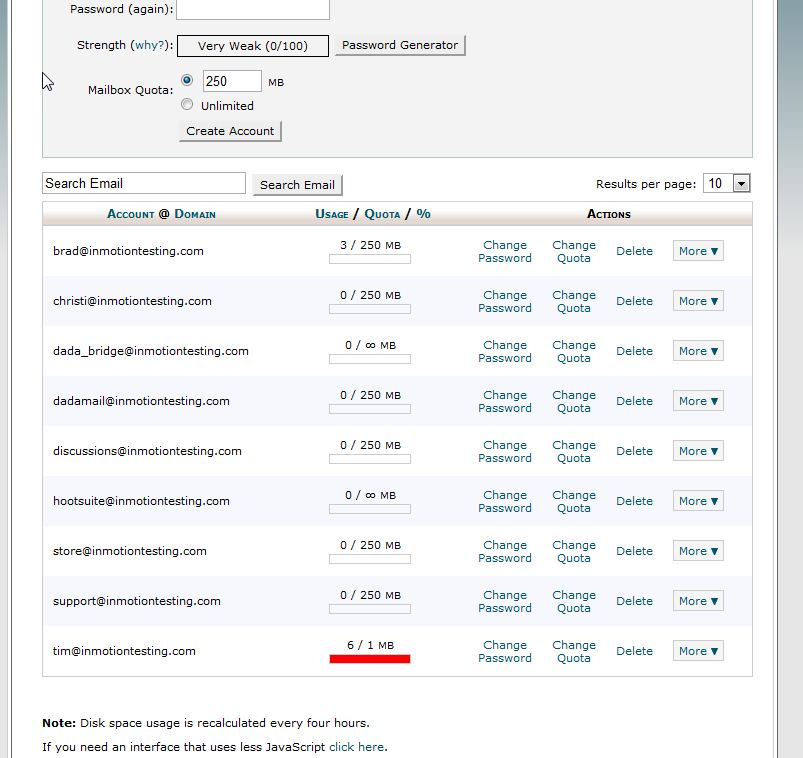
Task: Change Quota for discussions@inmotiontesting.com
Action: pos(574,452)
